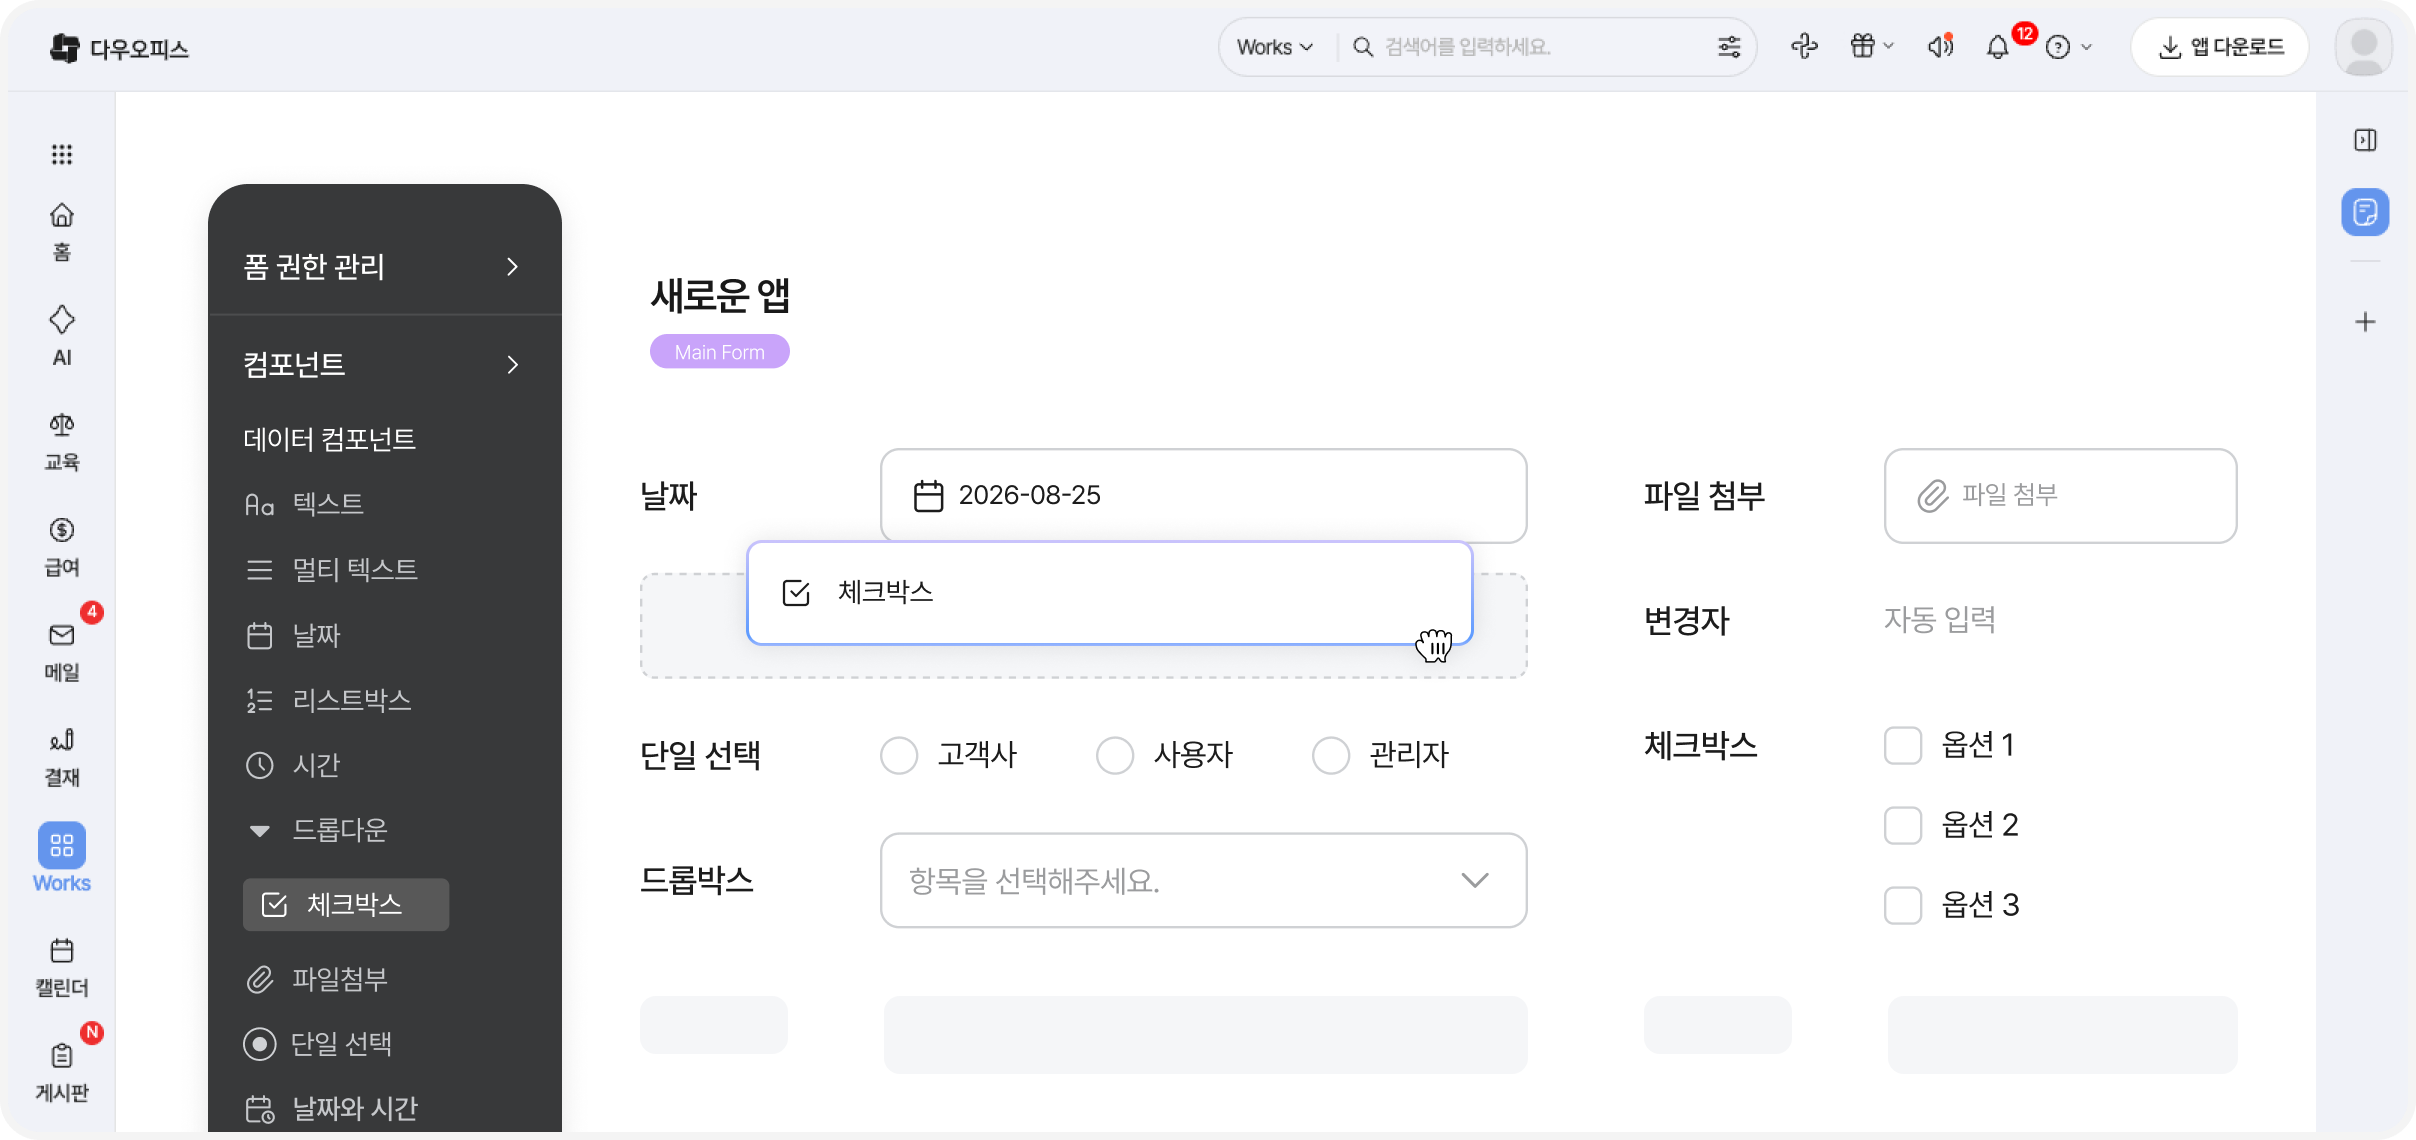Click the 다우오피스 logo
The image size is (2416, 1140).
point(120,48)
